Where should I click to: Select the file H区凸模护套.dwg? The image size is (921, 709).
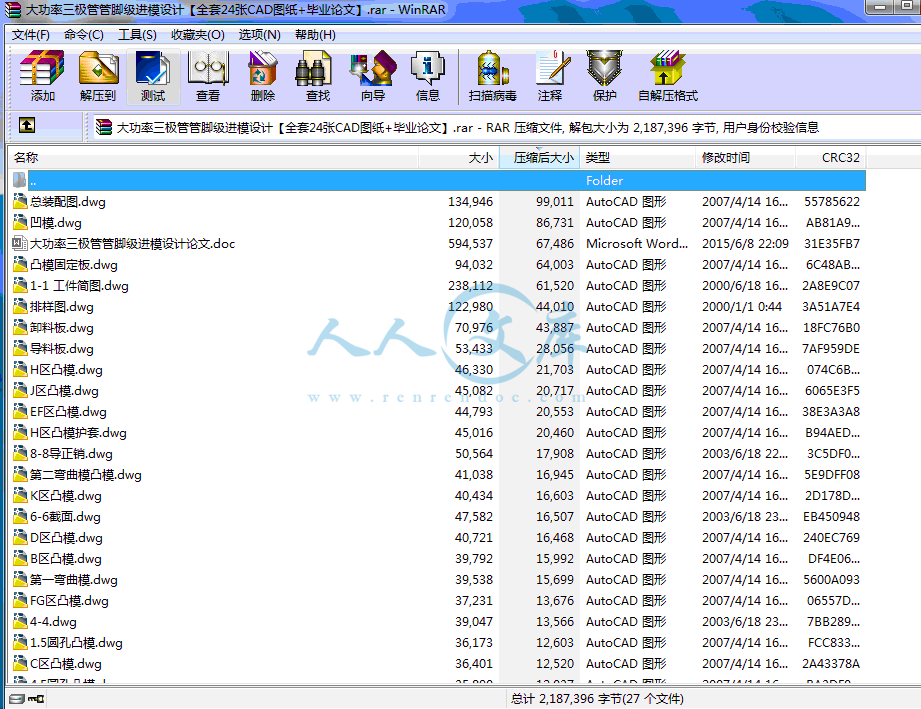pyautogui.click(x=79, y=433)
